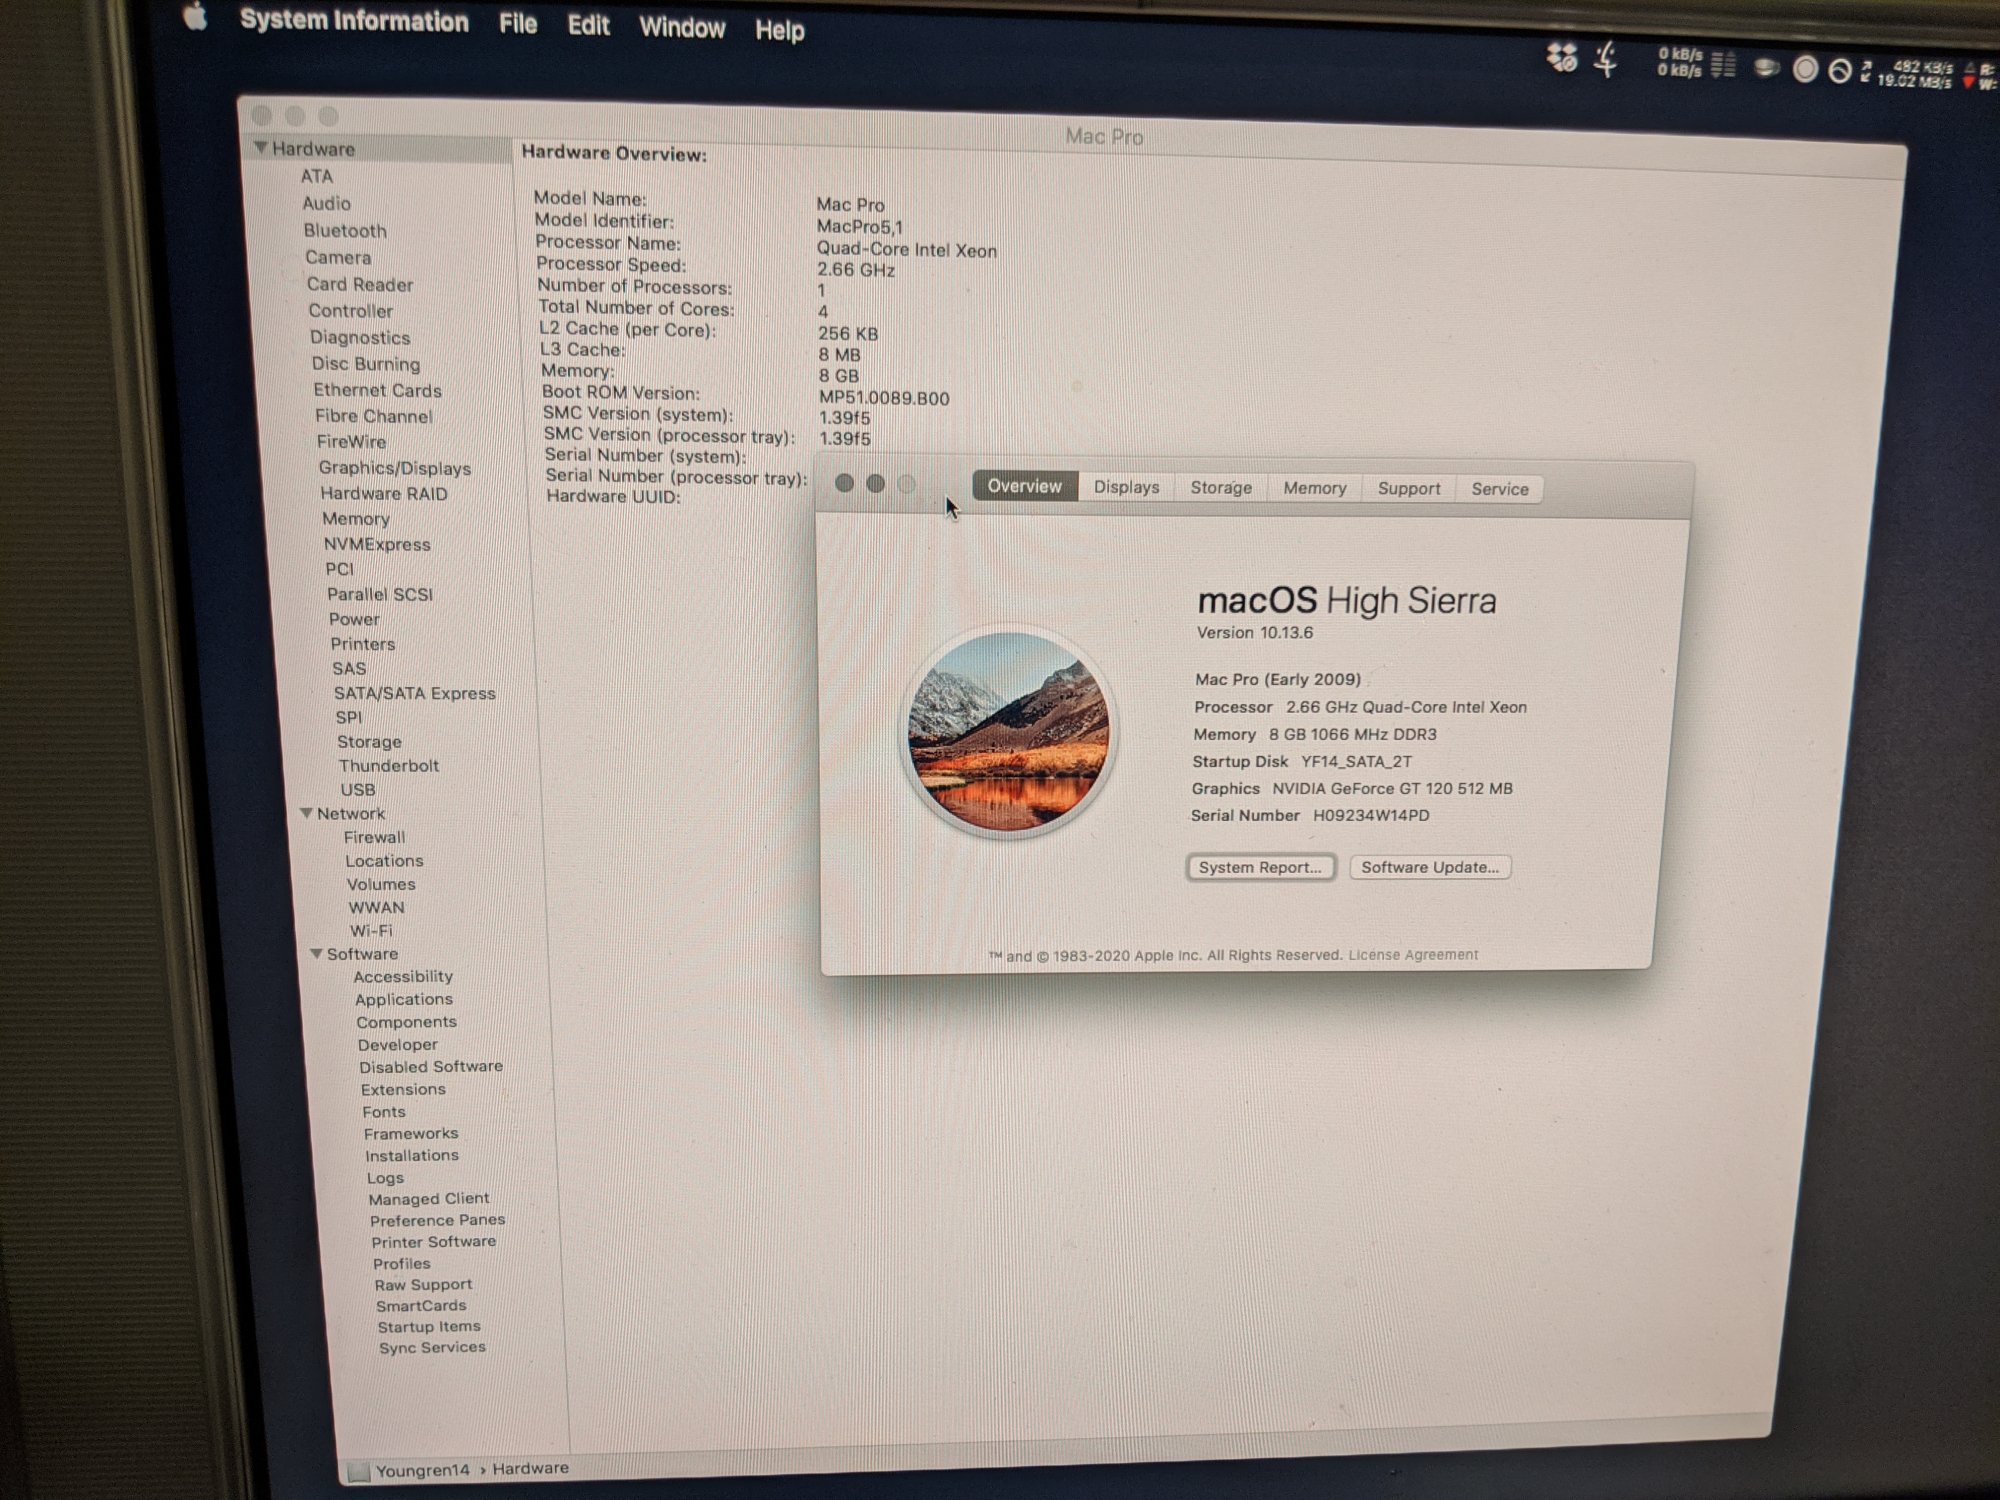The image size is (2000, 1500).
Task: Click the serial number H09234W14PD
Action: coord(1371,815)
